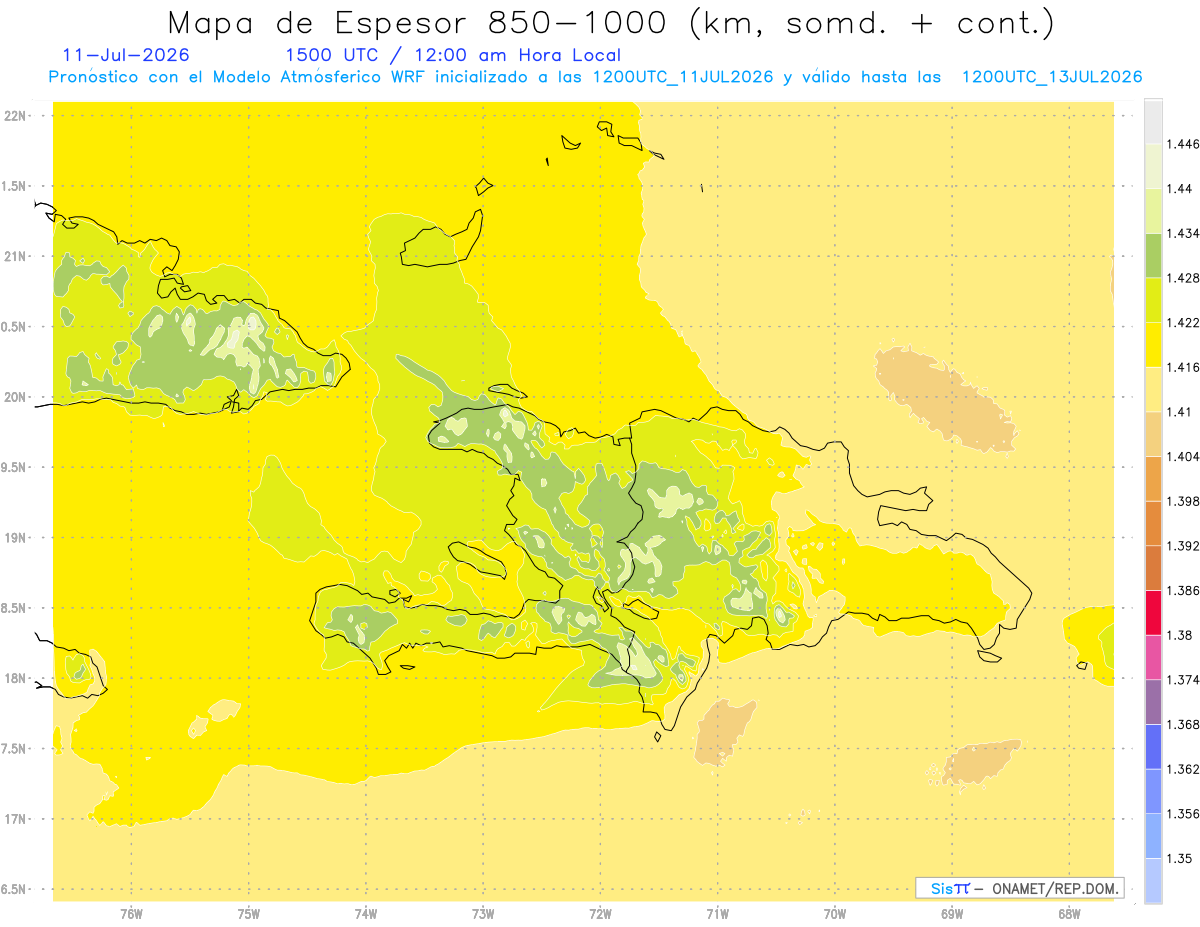Pick the tan legend swatch between 1.404 and 1.41

pyautogui.click(x=1153, y=434)
